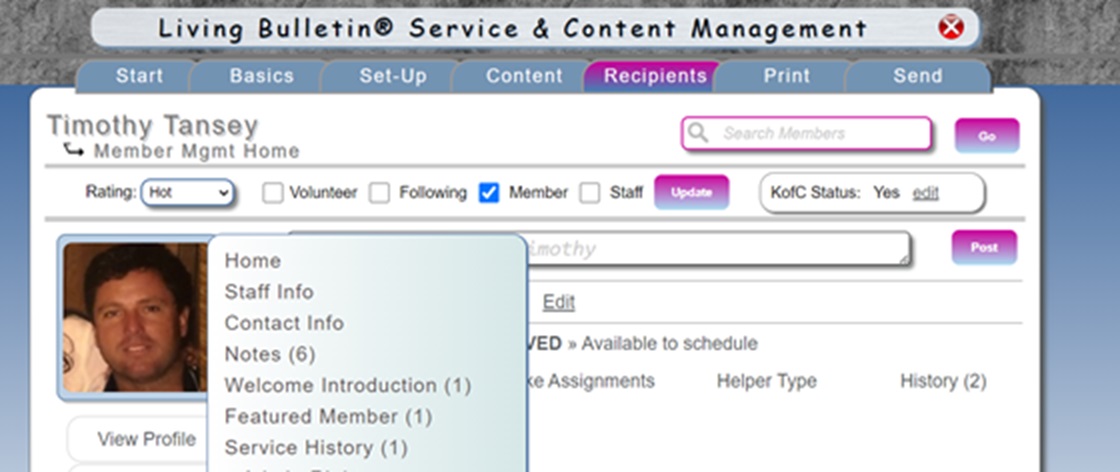Click Timothy Tansey's profile photo
Screen dimensions: 1120x472
pyautogui.click(x=135, y=318)
